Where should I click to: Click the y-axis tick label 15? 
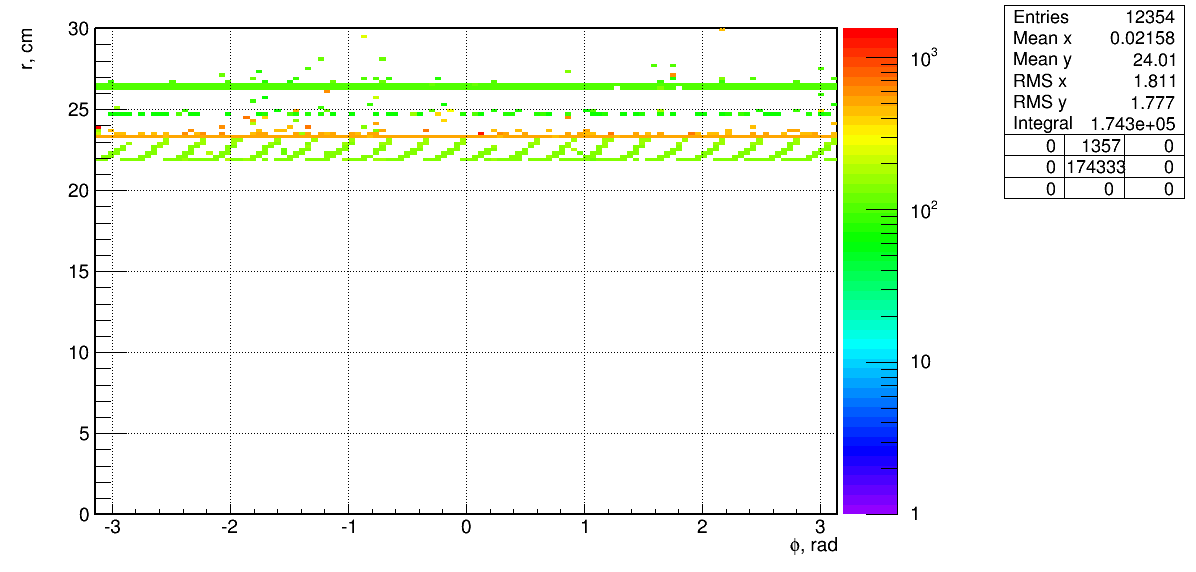81,272
